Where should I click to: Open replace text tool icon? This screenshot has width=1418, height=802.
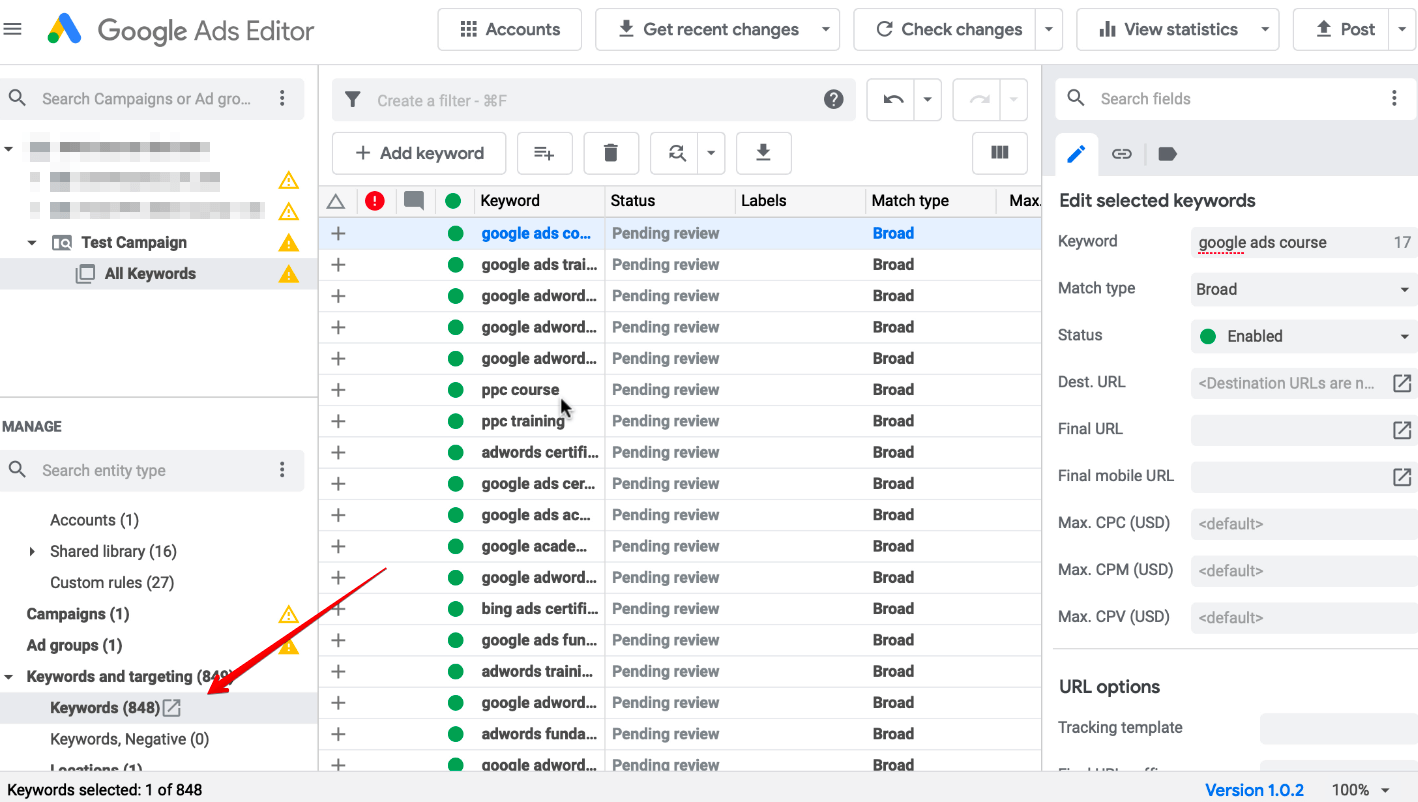(676, 153)
